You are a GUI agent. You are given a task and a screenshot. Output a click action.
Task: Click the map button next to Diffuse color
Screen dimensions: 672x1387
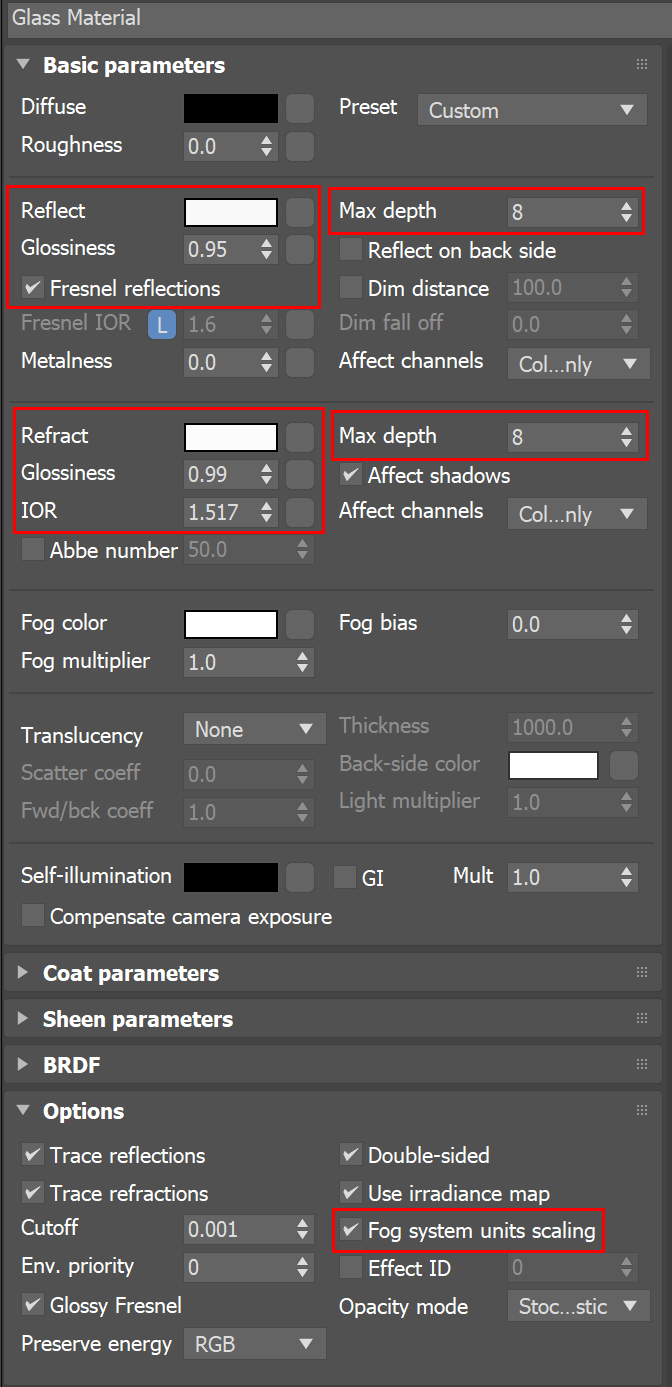tap(300, 108)
